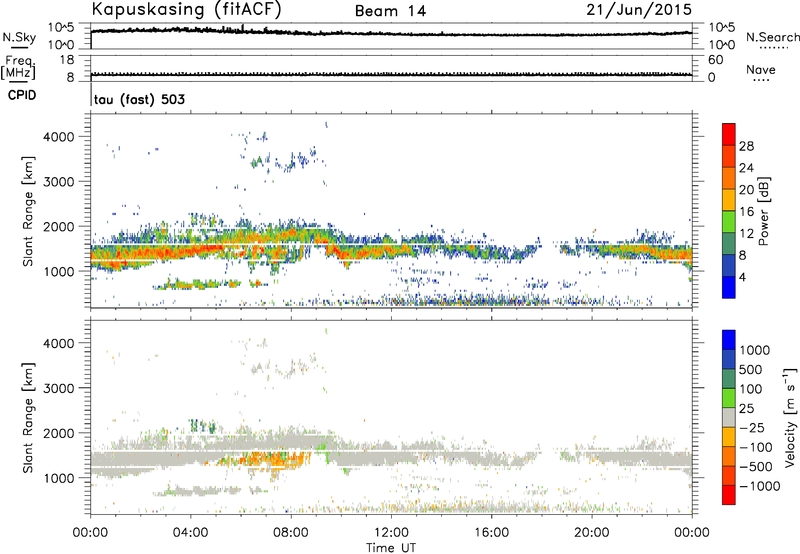The width and height of the screenshot is (800, 554).
Task: Pick the red bottom segment of velocity colorbar
Action: pyautogui.click(x=729, y=495)
